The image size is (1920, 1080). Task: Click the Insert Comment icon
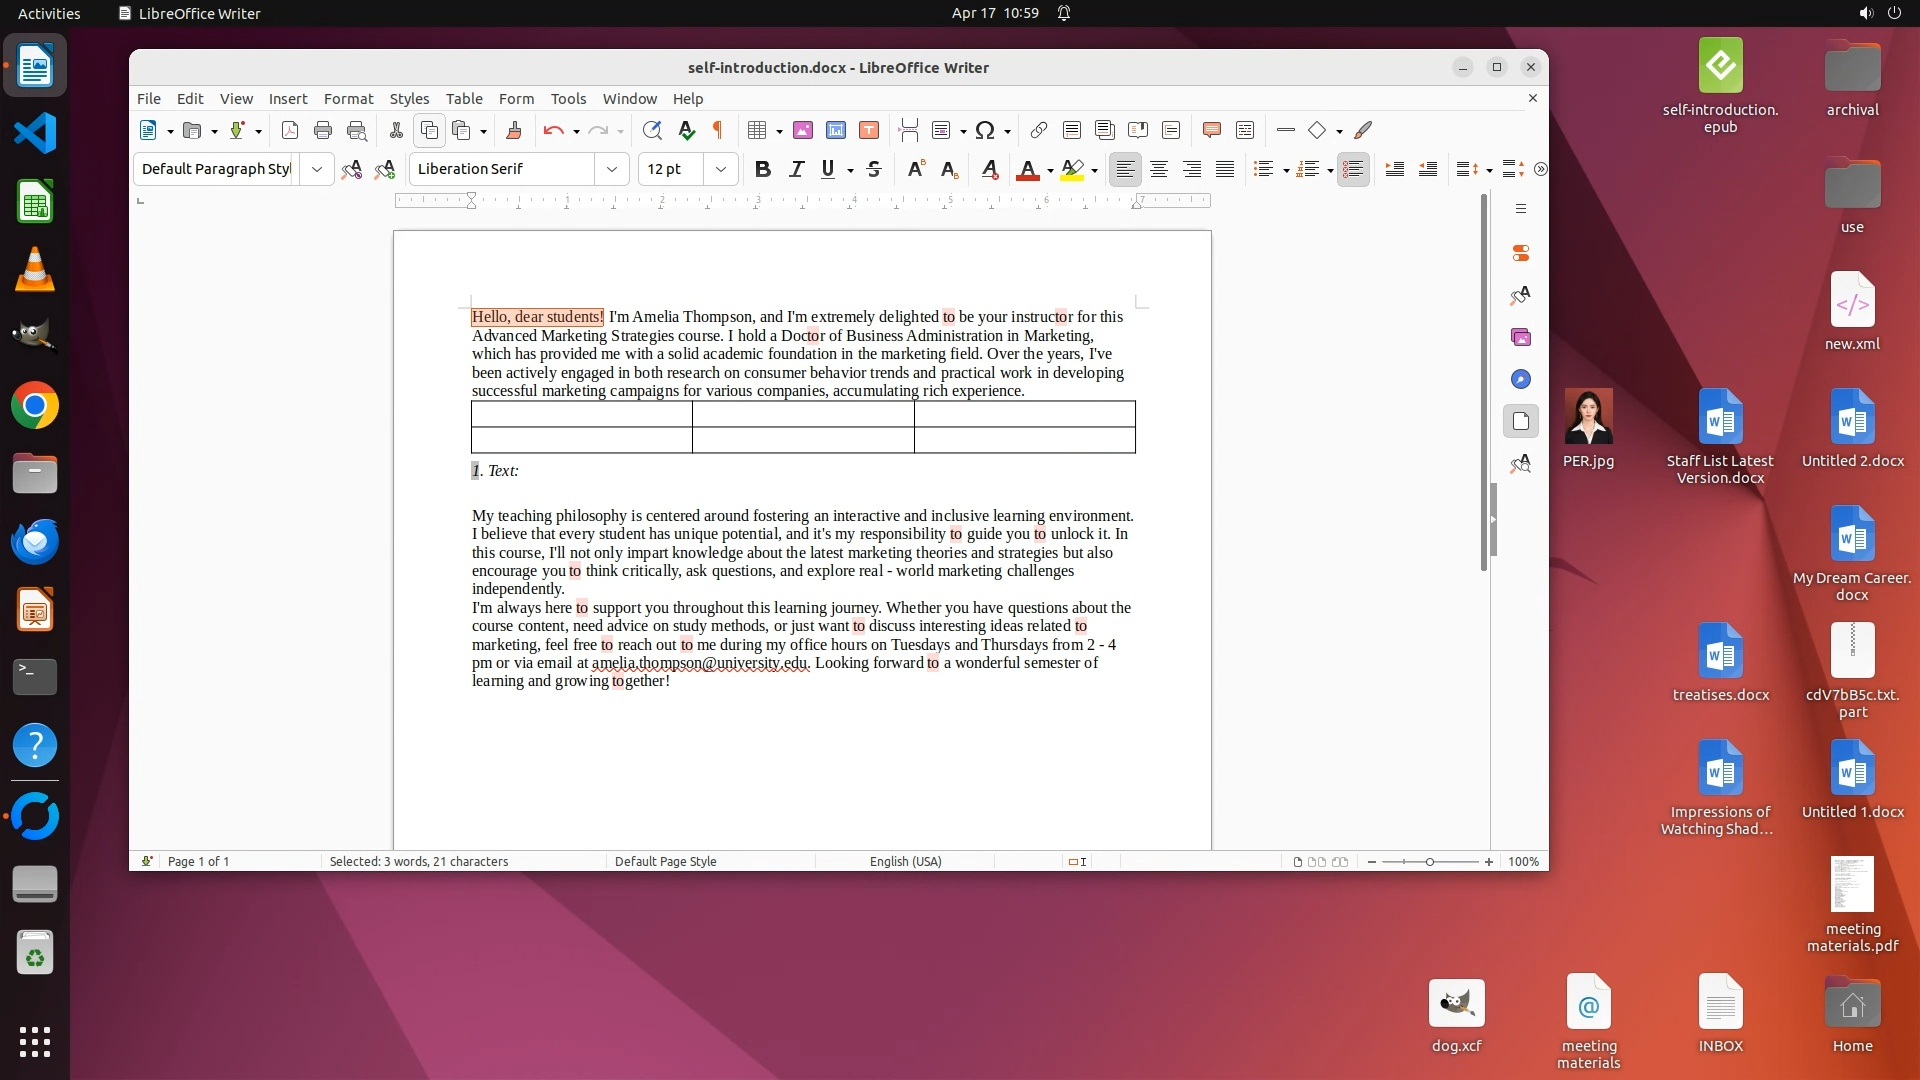pos(1211,130)
